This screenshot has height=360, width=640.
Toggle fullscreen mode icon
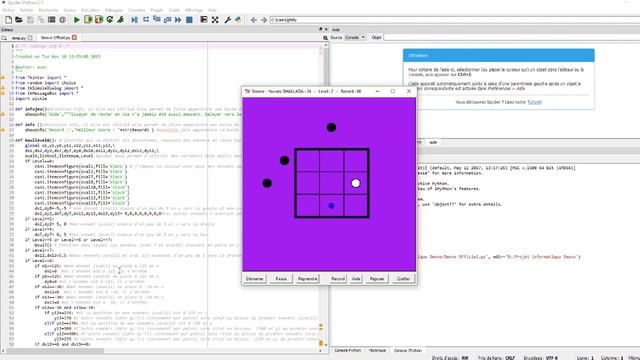[x=215, y=20]
